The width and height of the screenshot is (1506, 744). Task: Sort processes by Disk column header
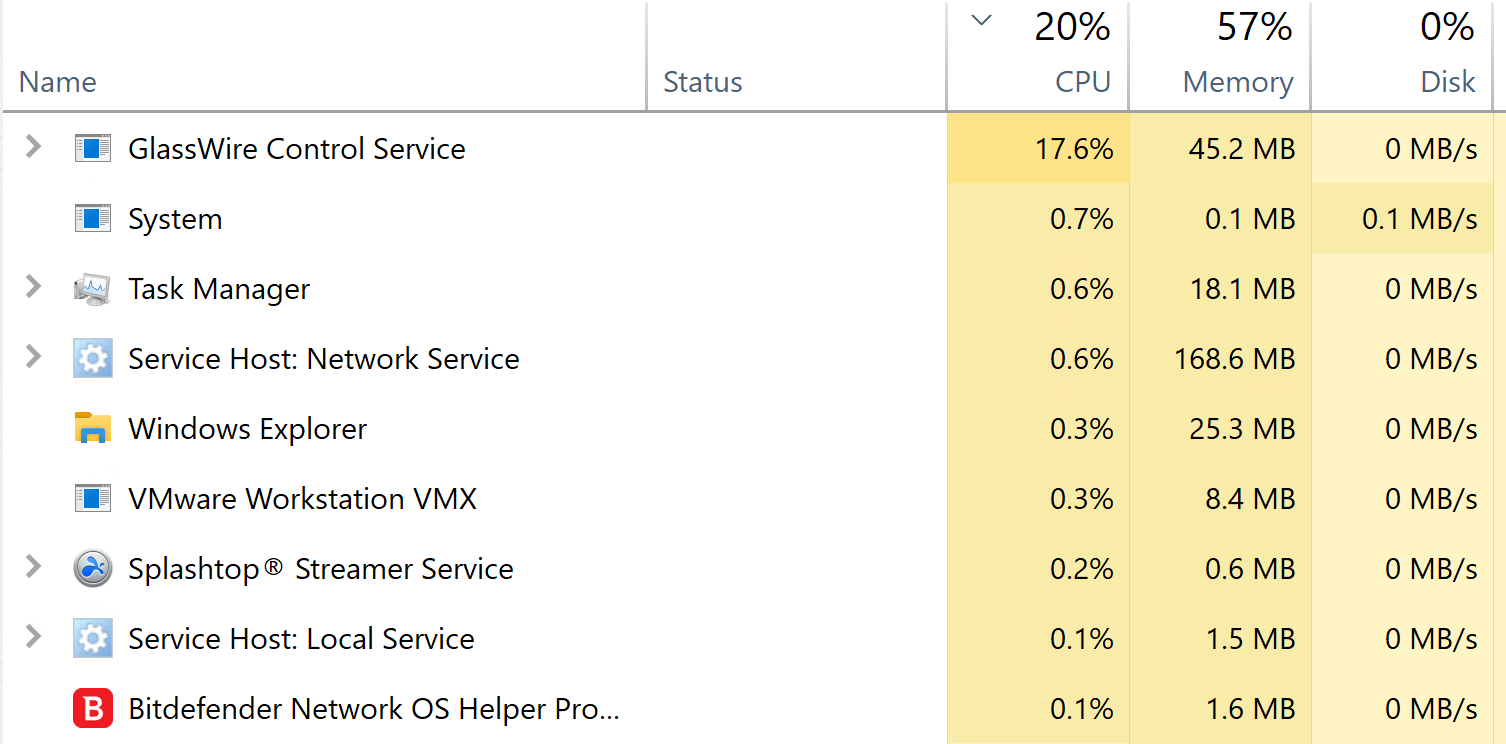click(1447, 82)
